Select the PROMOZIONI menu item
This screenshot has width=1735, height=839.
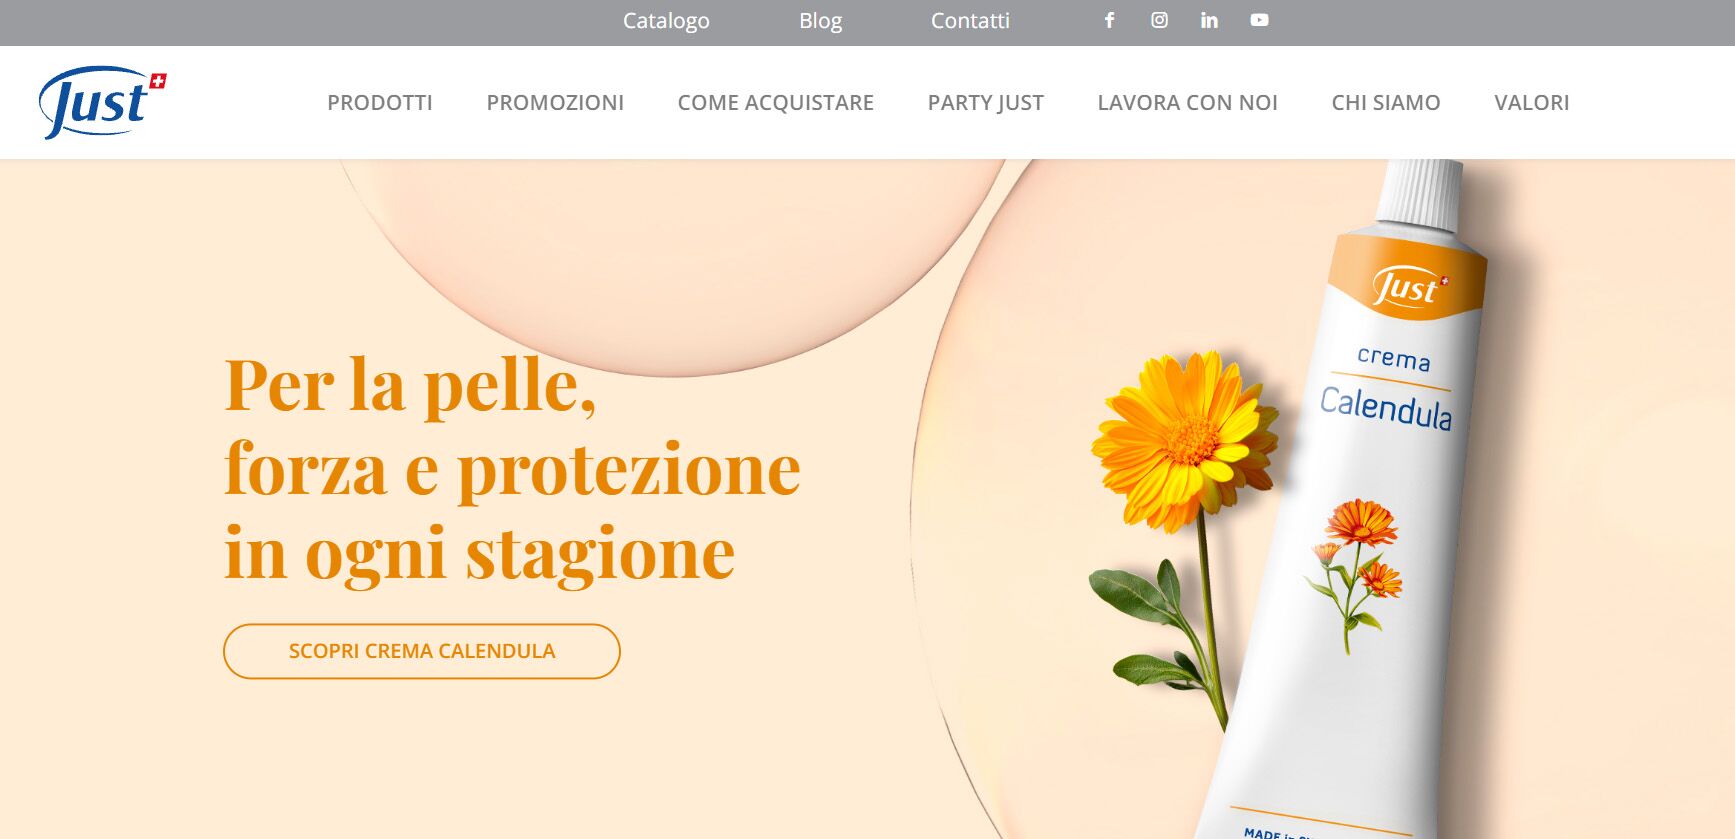pyautogui.click(x=555, y=102)
